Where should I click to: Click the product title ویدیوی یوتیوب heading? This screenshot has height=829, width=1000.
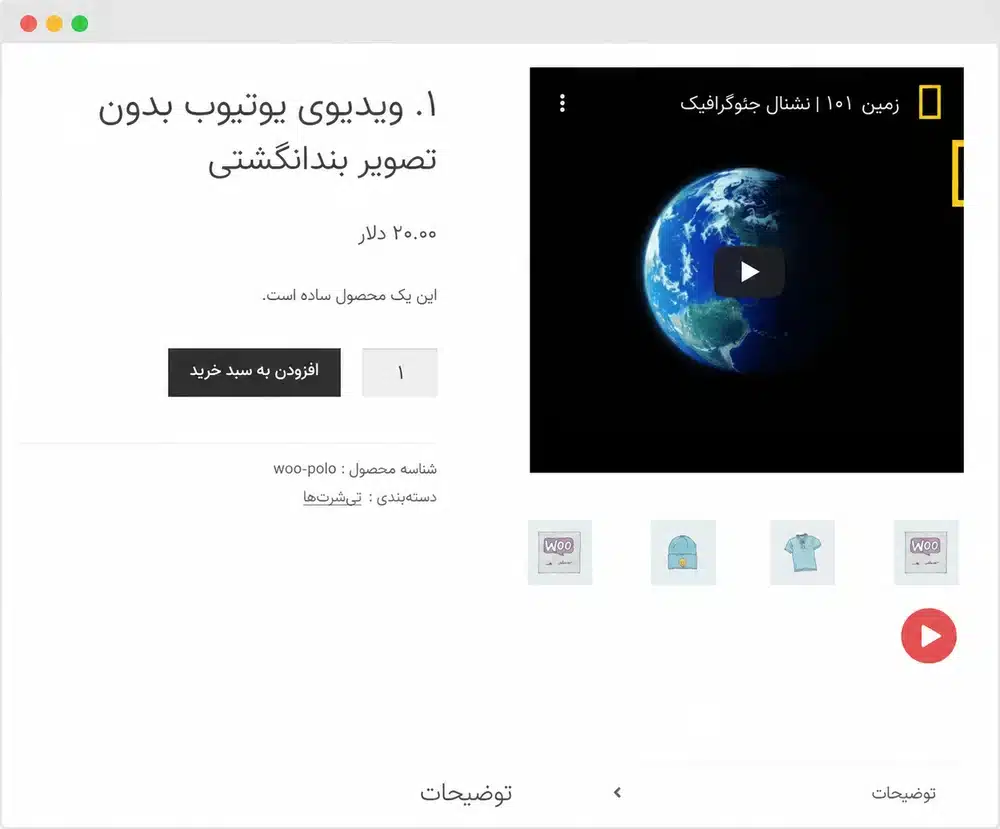pyautogui.click(x=268, y=133)
